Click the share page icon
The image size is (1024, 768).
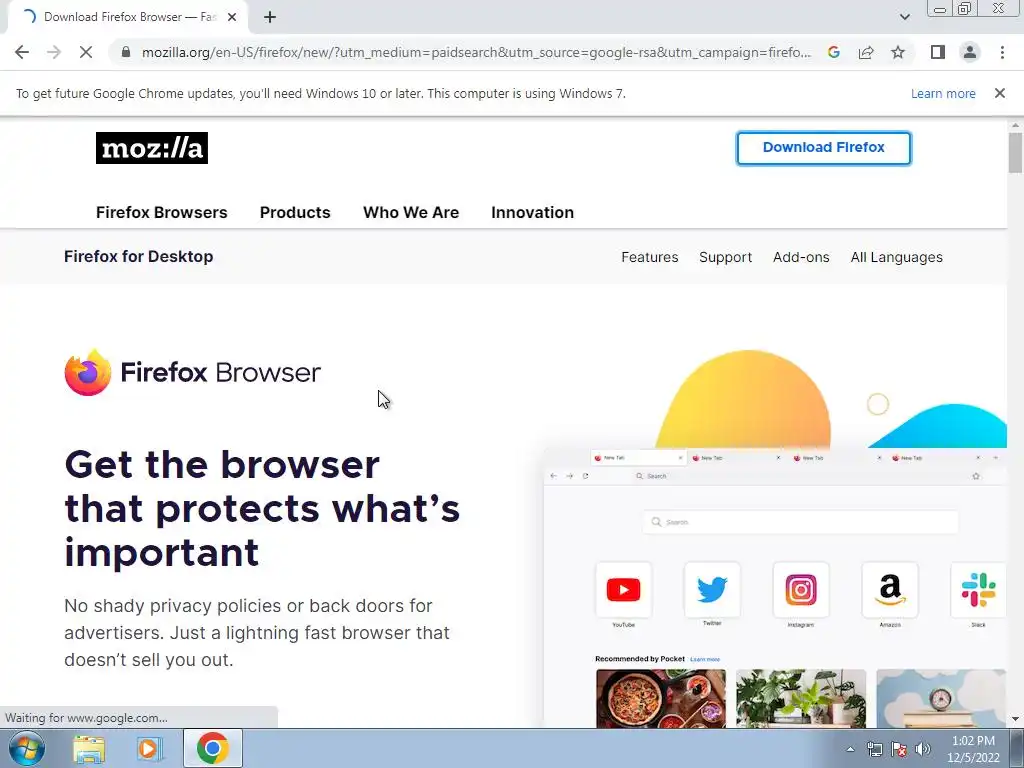866,52
